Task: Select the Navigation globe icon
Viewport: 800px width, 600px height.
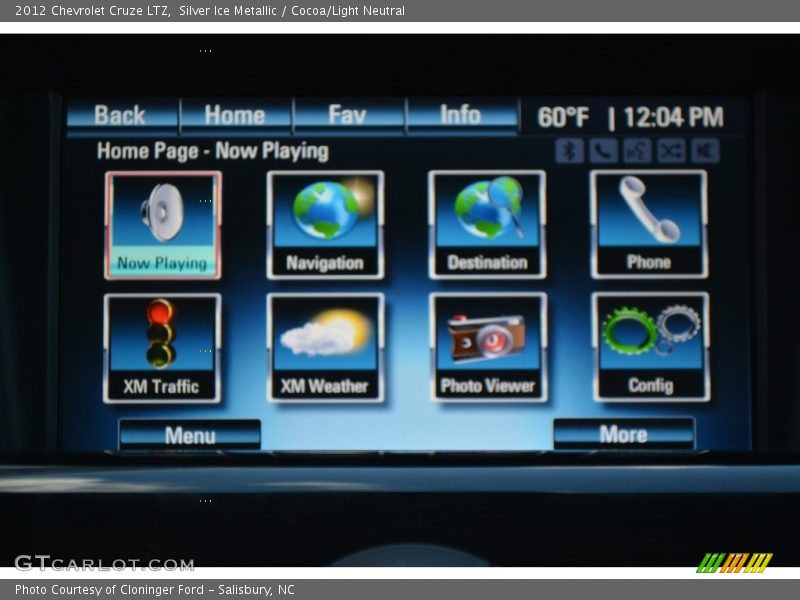Action: [x=325, y=222]
